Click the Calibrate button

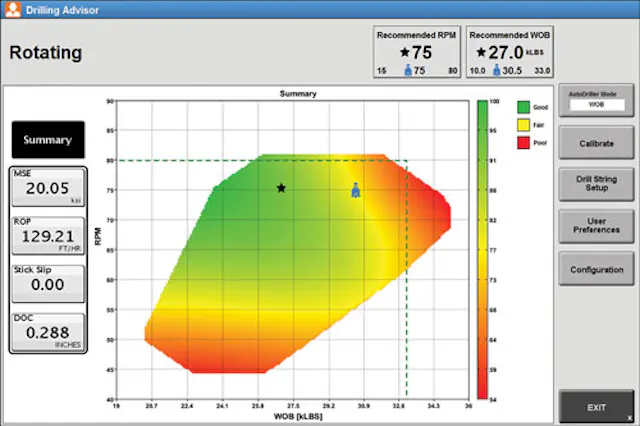[596, 143]
